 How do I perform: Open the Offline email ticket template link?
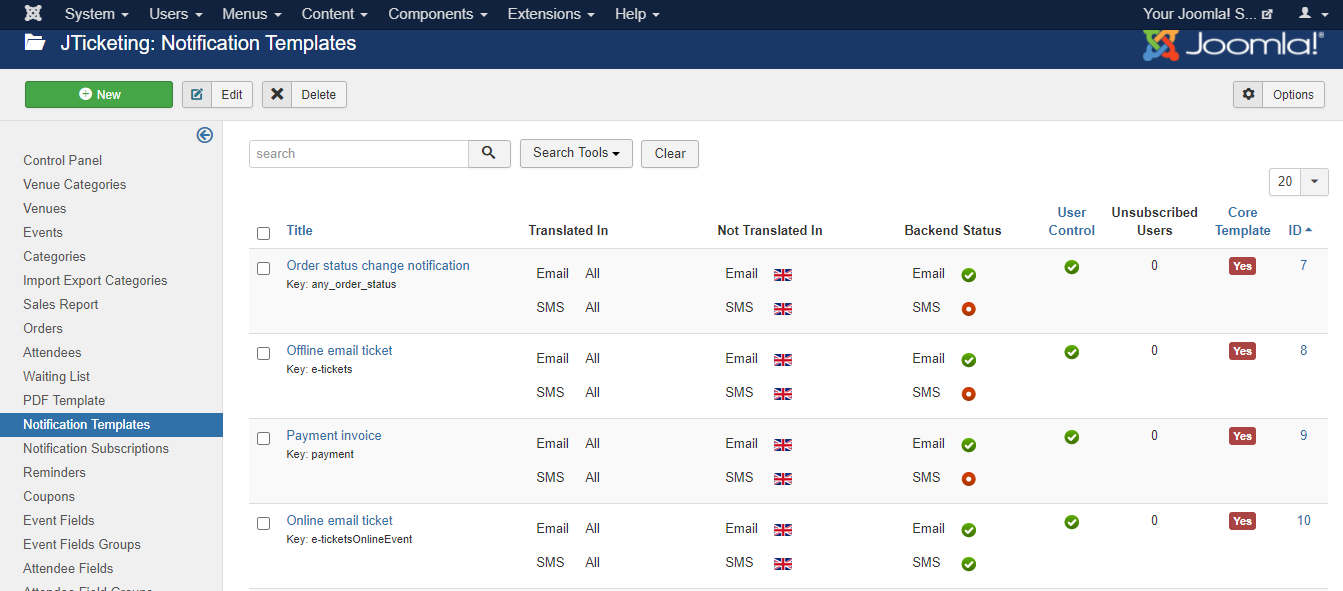click(339, 350)
